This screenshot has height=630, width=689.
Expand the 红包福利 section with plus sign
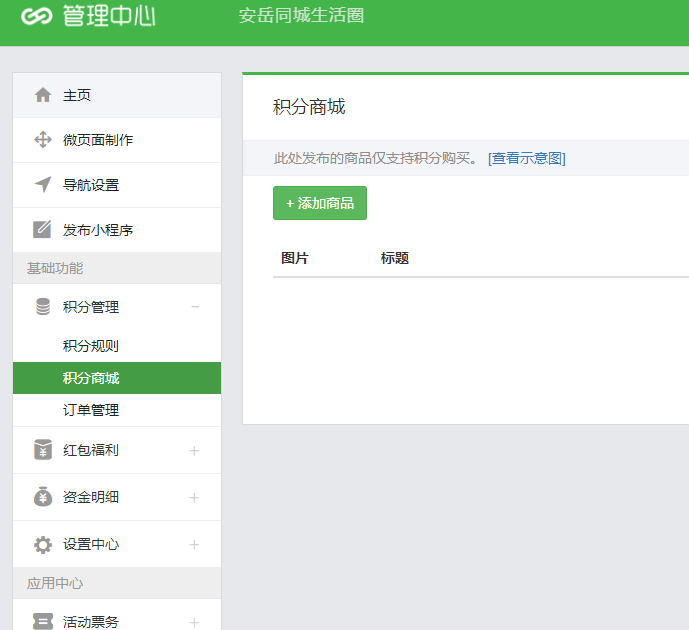(x=195, y=451)
